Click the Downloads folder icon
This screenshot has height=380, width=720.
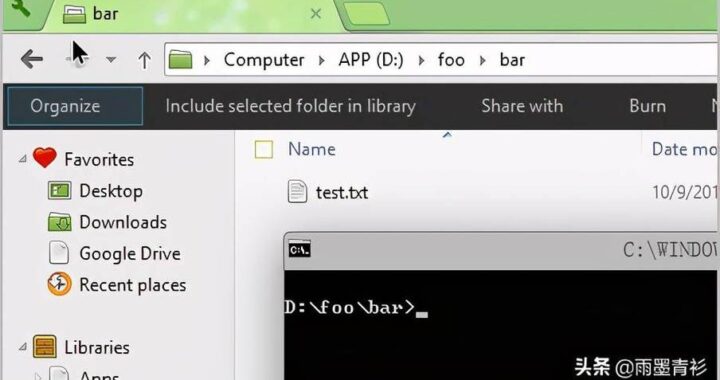[x=59, y=222]
